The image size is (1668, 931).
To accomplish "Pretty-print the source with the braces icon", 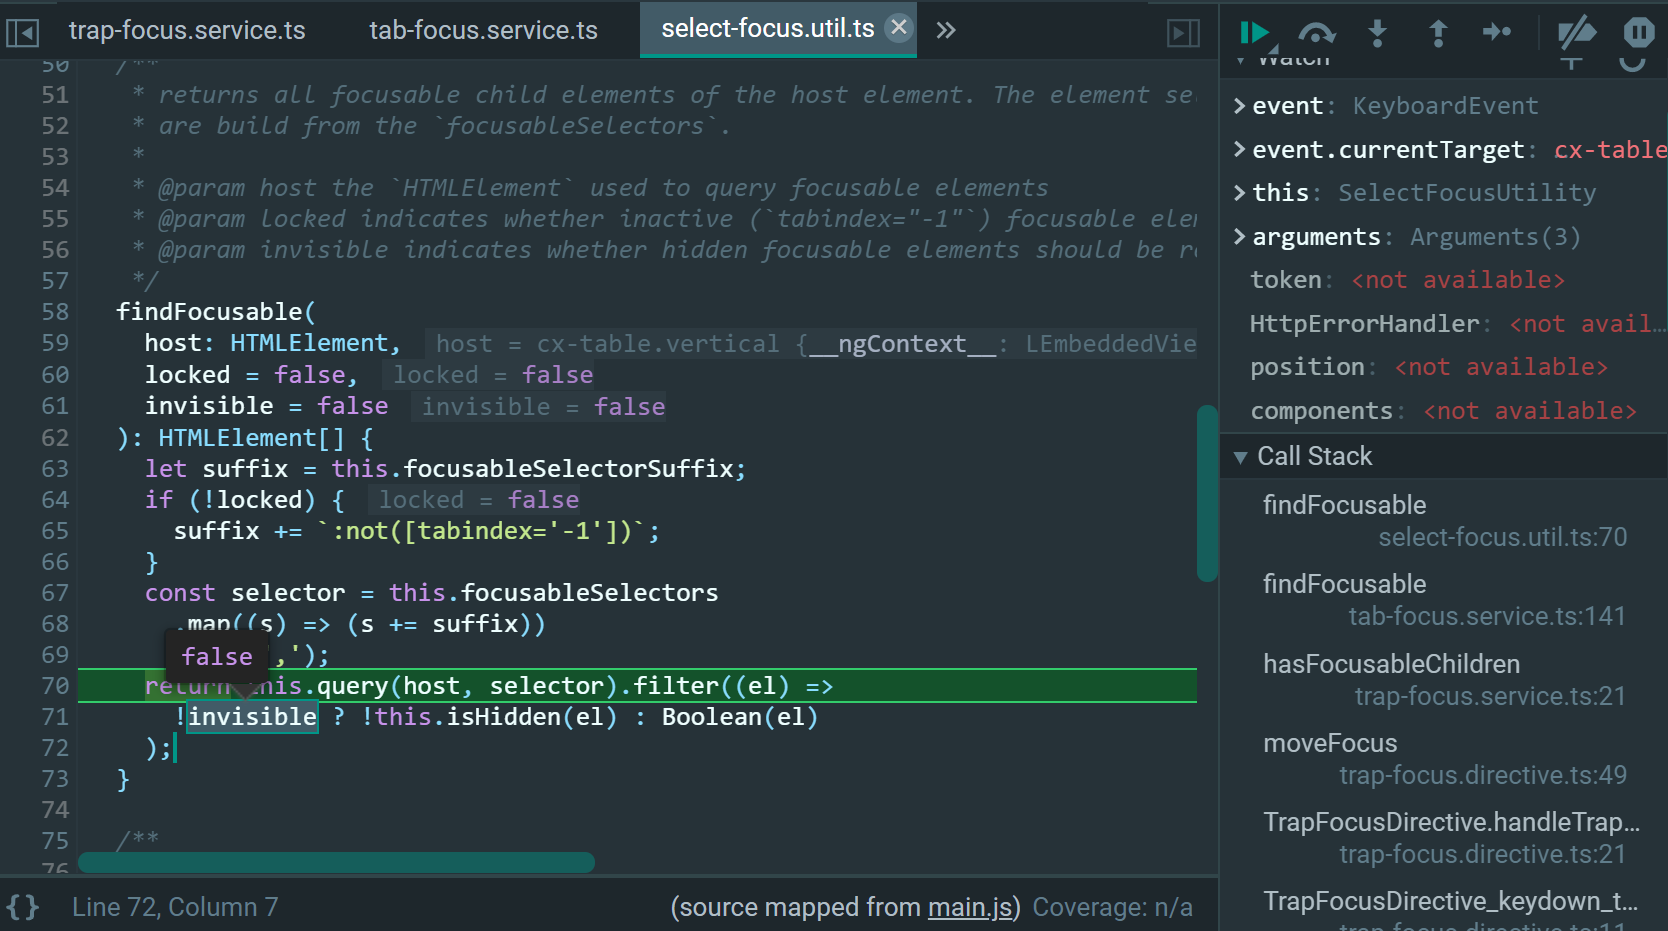I will [22, 906].
